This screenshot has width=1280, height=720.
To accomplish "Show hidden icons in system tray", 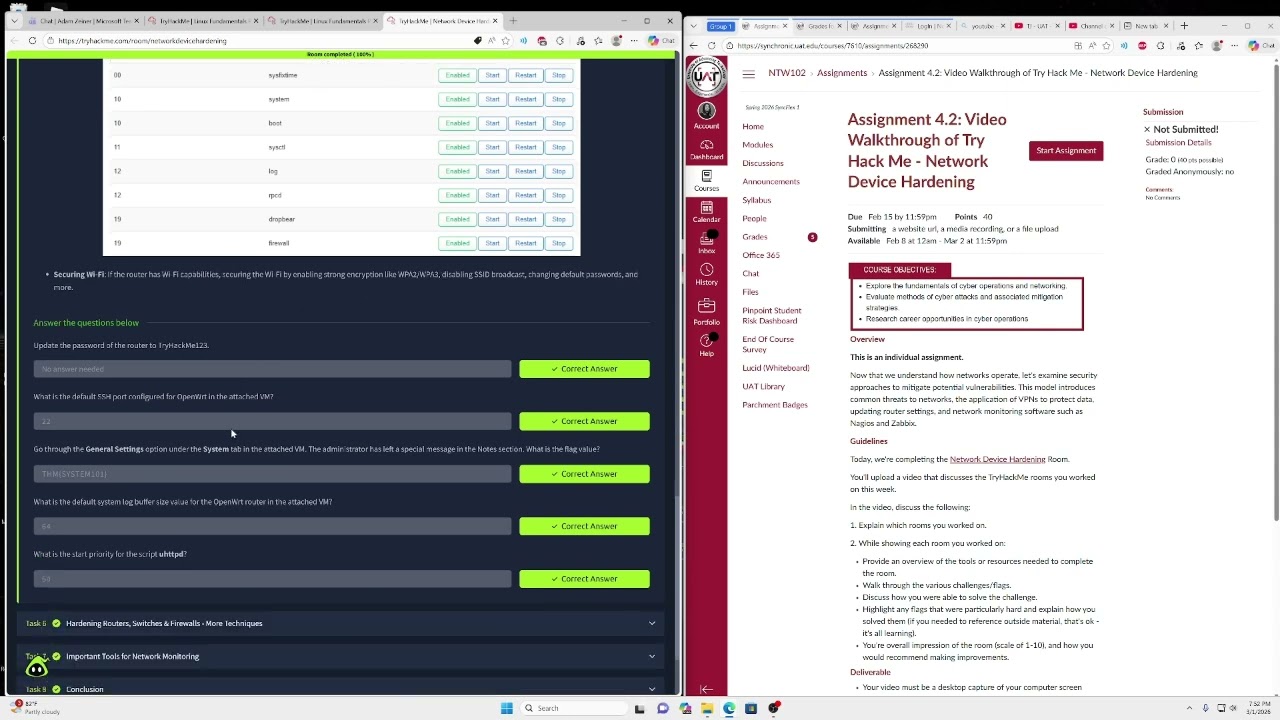I will tap(1188, 708).
